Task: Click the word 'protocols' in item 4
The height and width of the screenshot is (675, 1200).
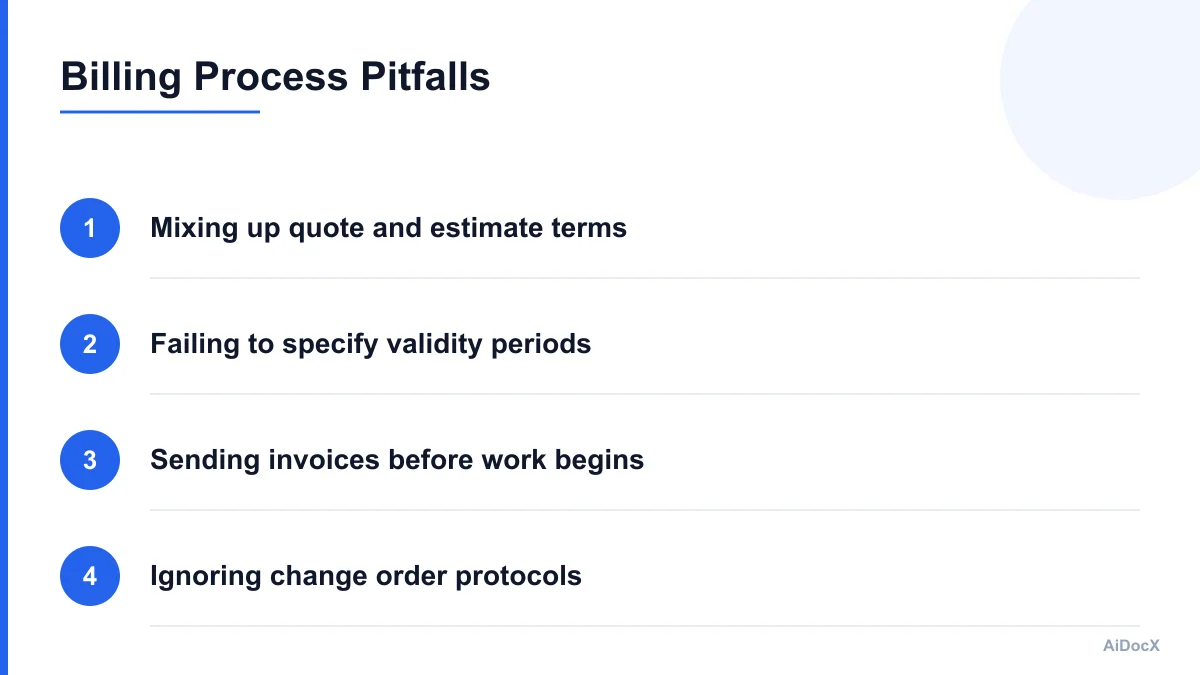Action: pyautogui.click(x=518, y=577)
